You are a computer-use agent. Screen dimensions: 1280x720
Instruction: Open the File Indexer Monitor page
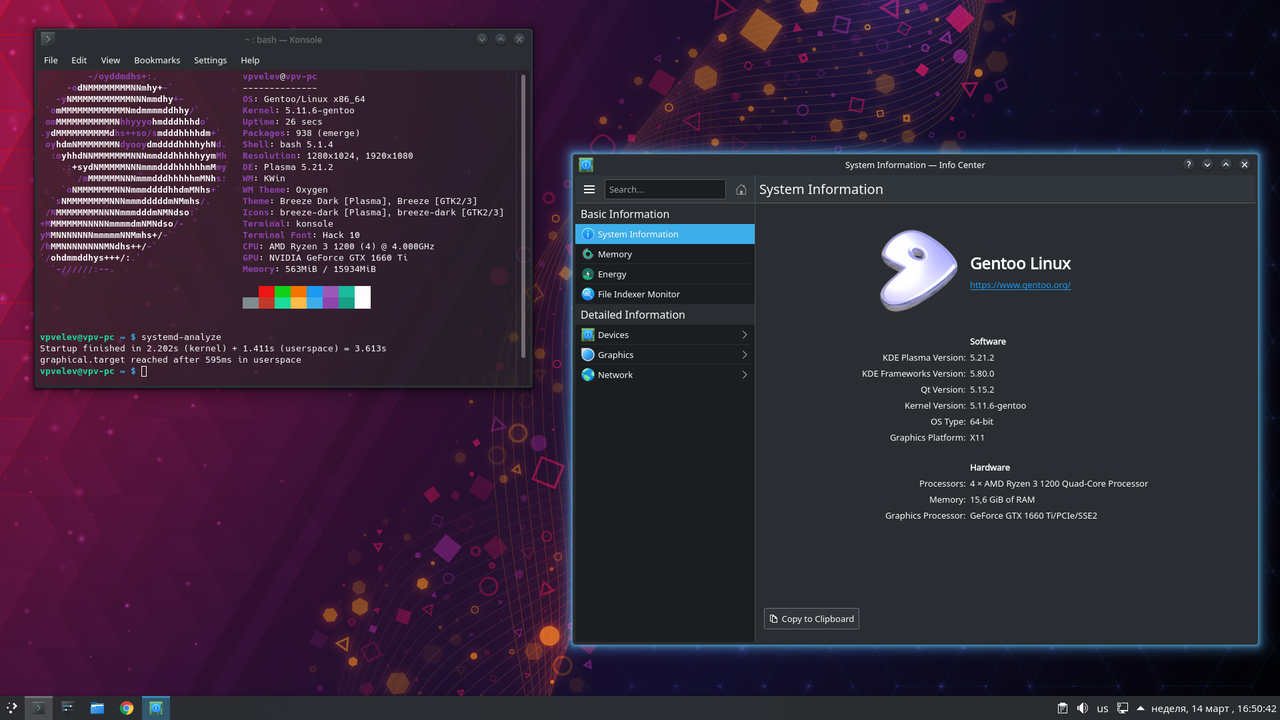[x=665, y=294]
